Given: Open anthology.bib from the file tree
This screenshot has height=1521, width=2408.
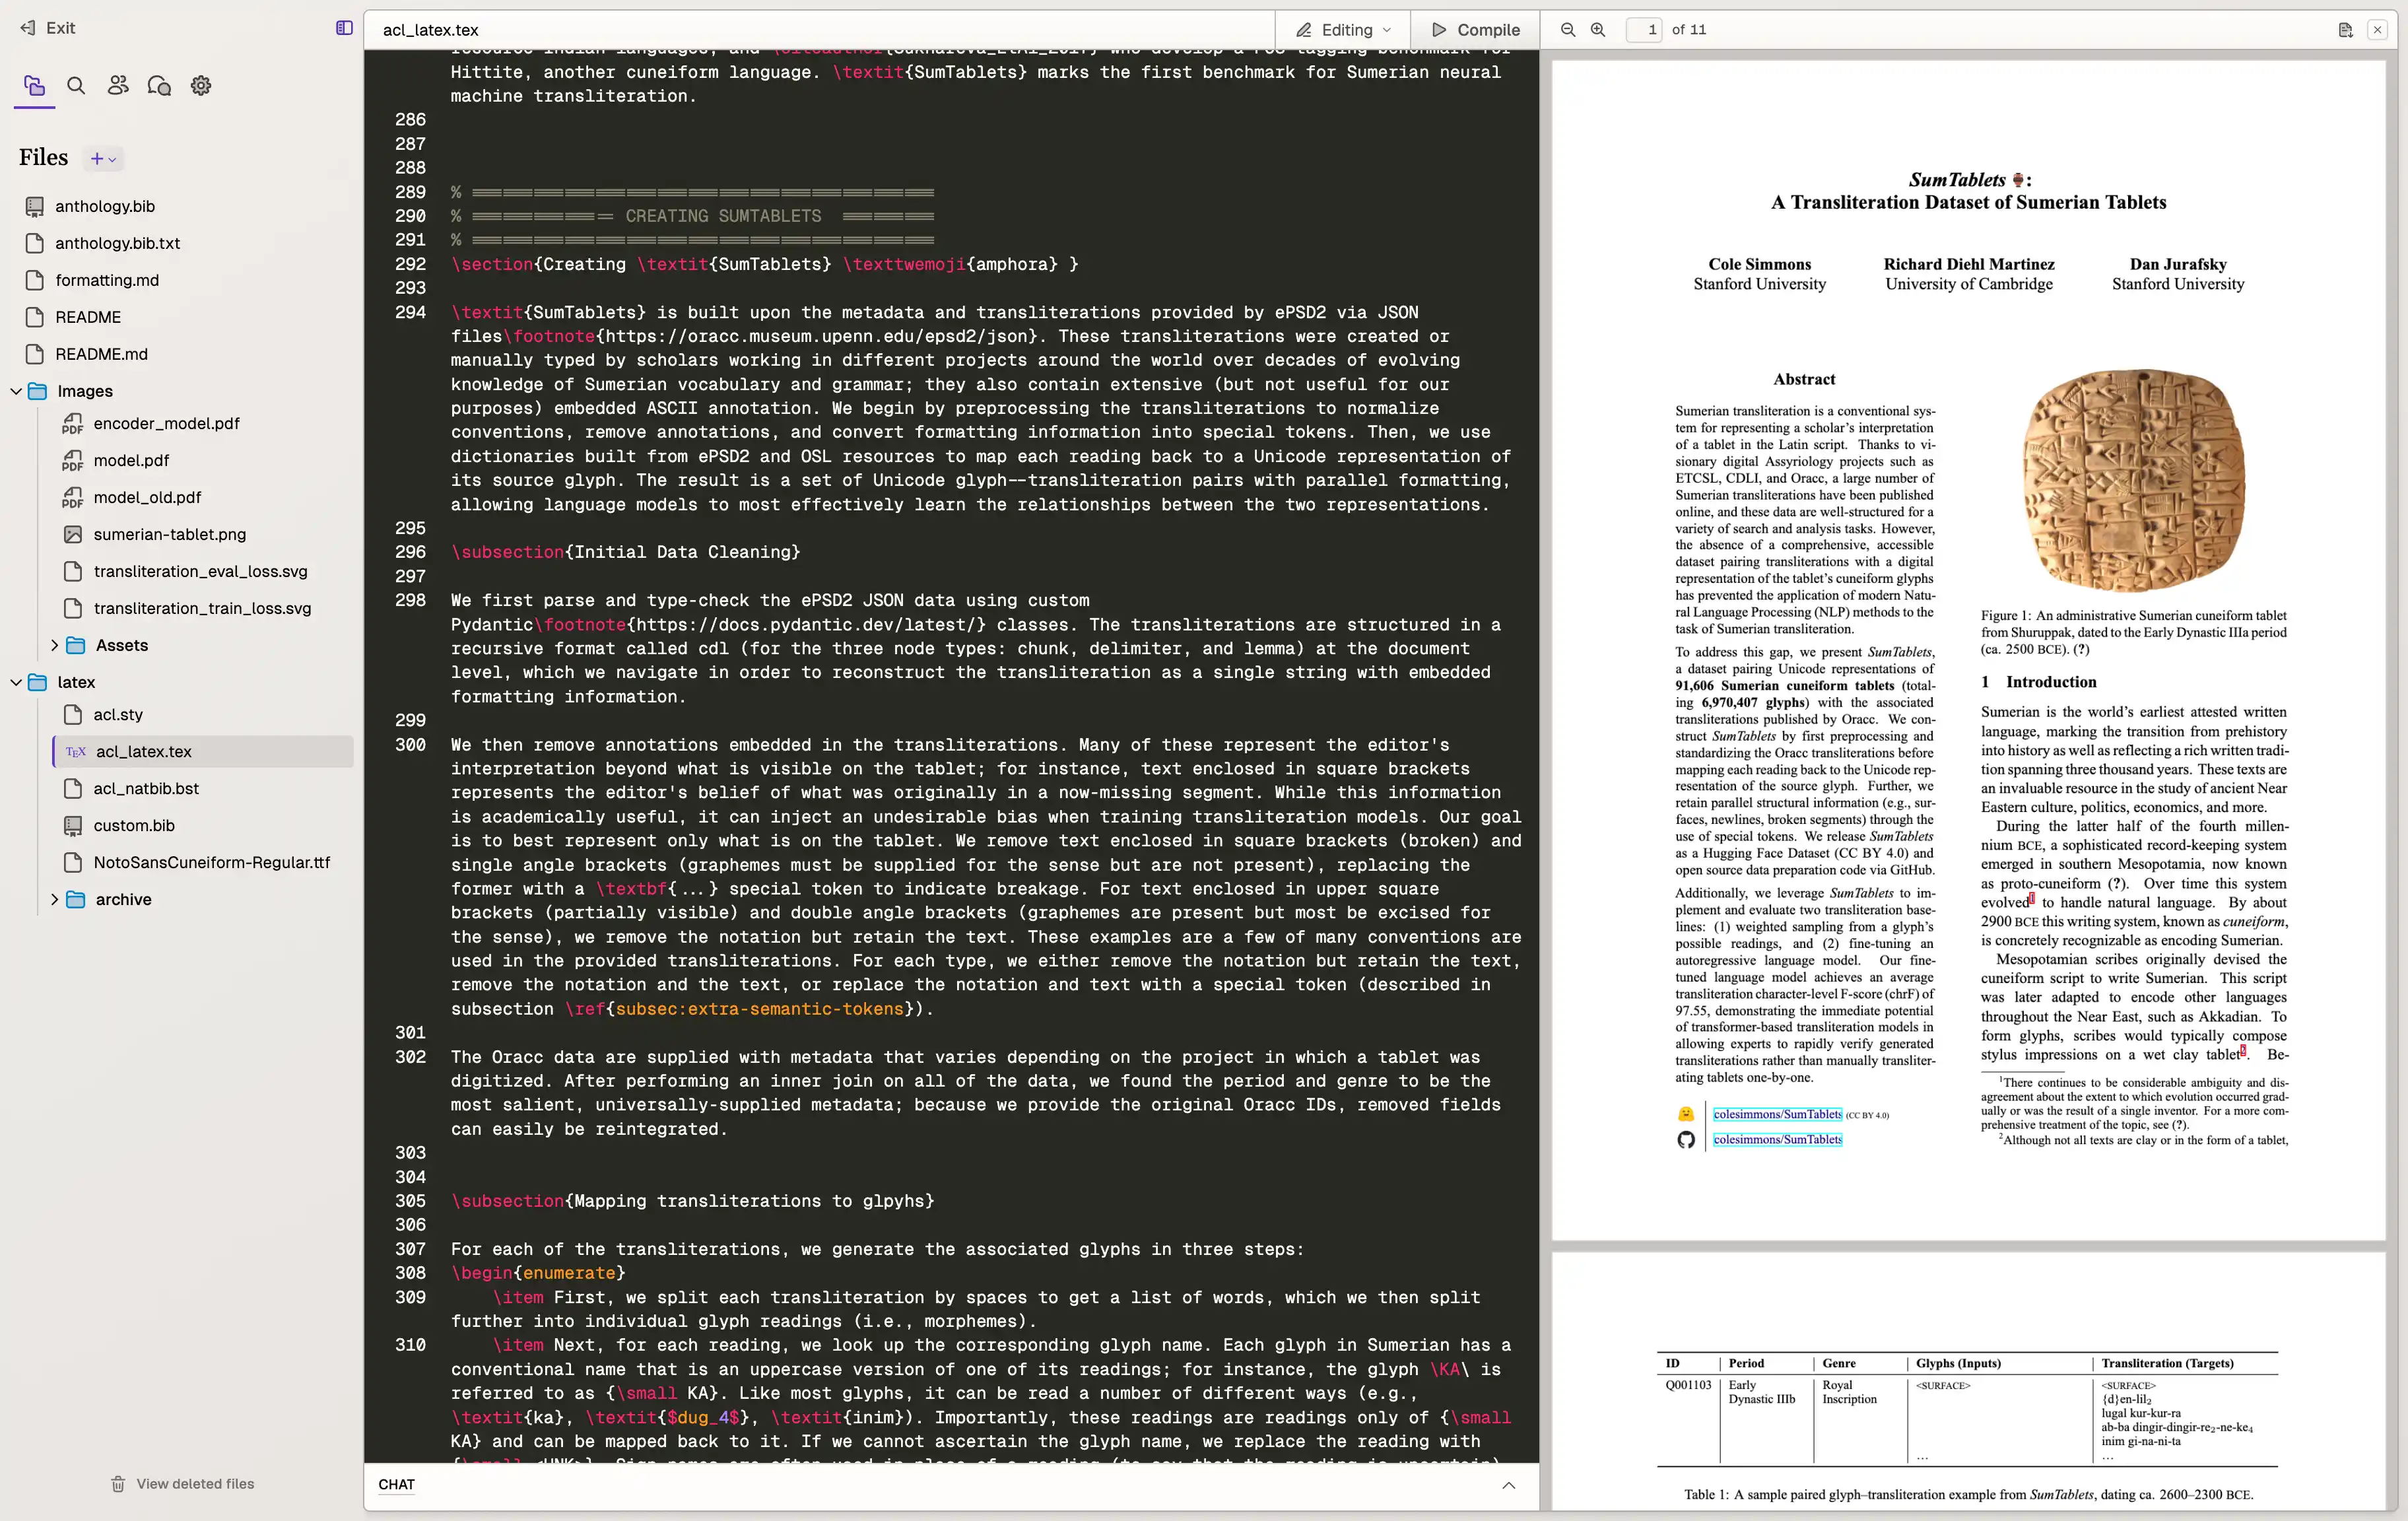Looking at the screenshot, I should click(106, 206).
